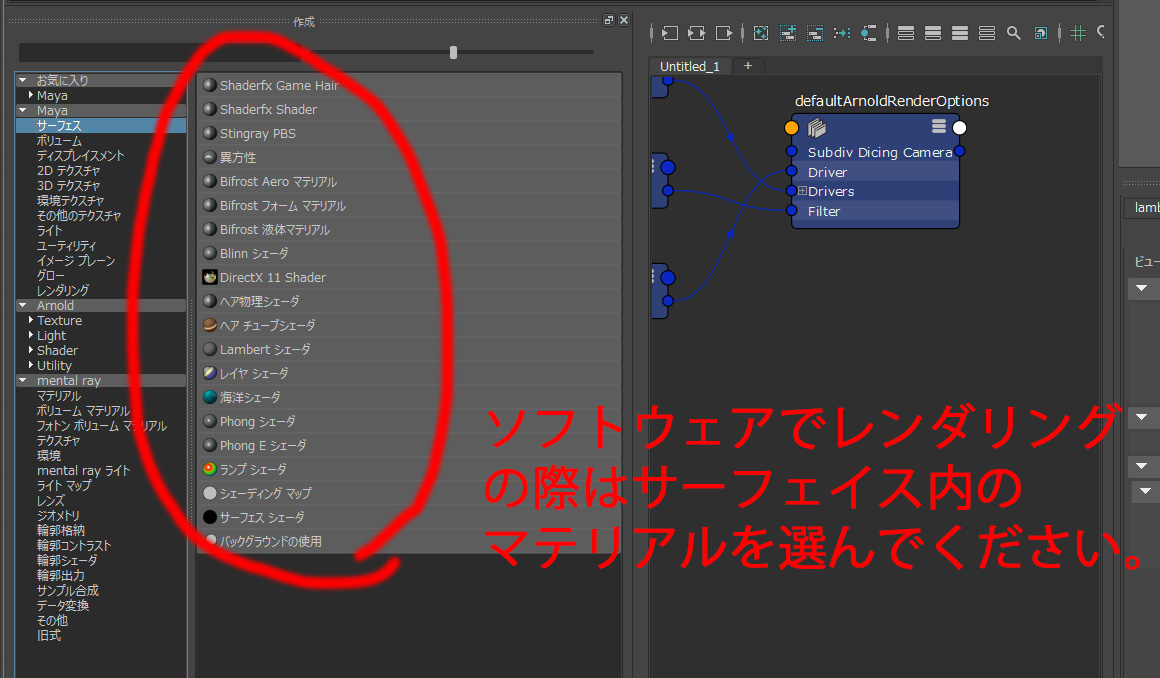This screenshot has width=1160, height=678.
Task: Create a Bifrost 液体マテリアル
Action: (409, 229)
